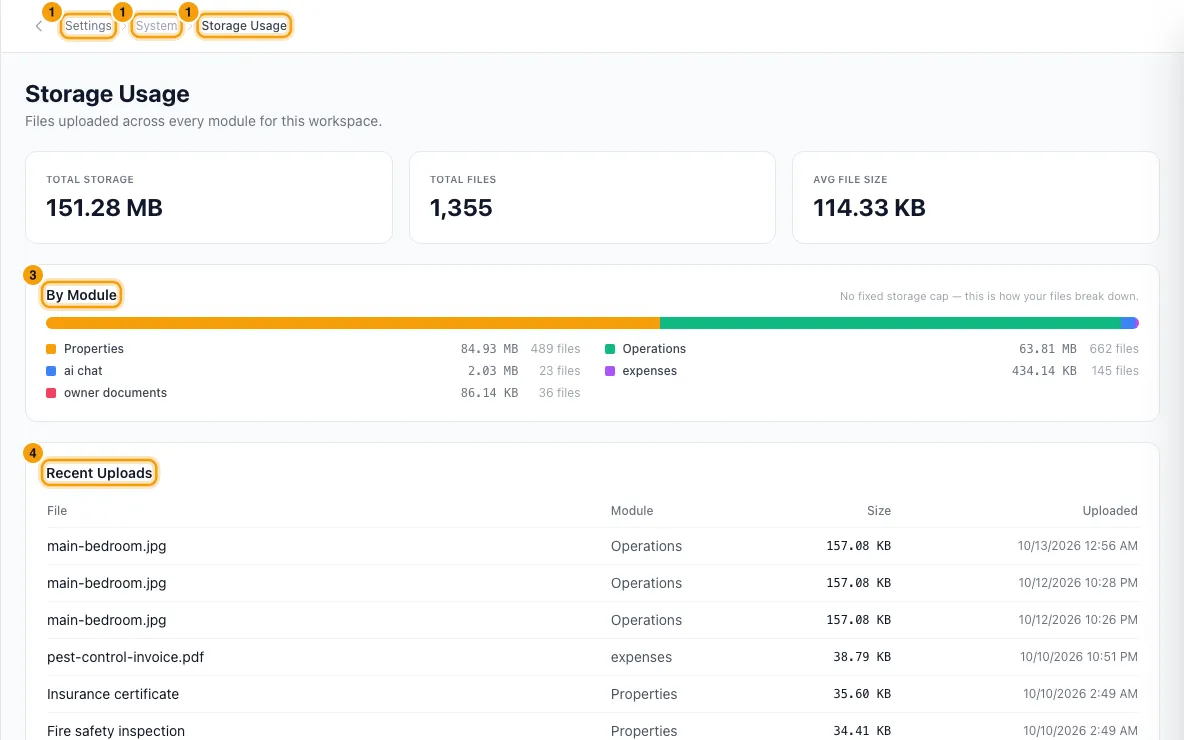The width and height of the screenshot is (1184, 740).
Task: Click the 10/10/2026 10:51 PM upload date
Action: point(1079,657)
